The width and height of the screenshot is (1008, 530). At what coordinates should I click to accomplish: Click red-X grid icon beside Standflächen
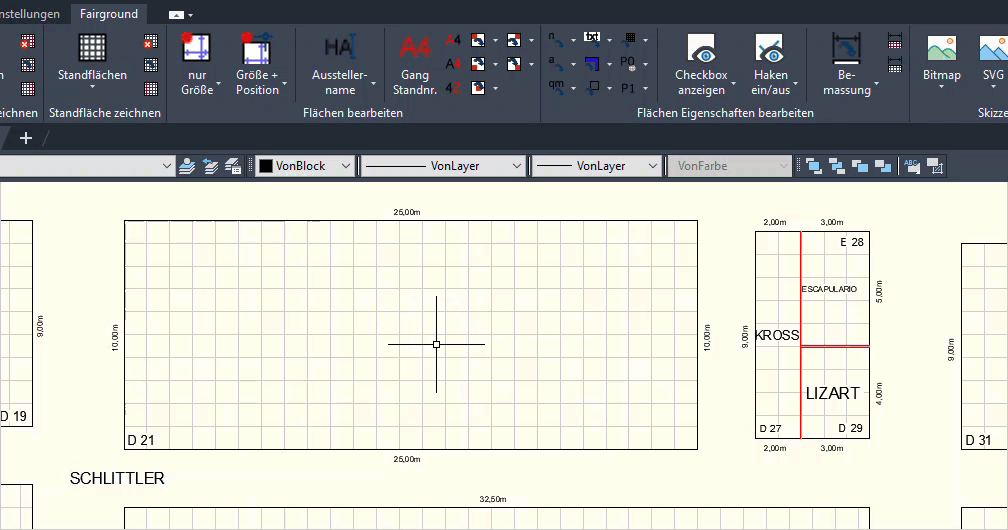point(150,42)
